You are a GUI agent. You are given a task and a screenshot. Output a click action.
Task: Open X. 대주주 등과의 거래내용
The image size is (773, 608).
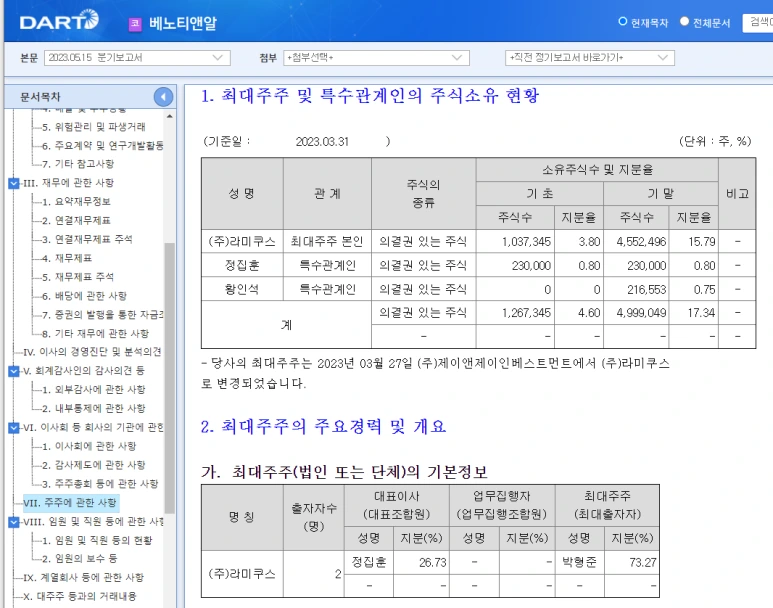[x=79, y=596]
